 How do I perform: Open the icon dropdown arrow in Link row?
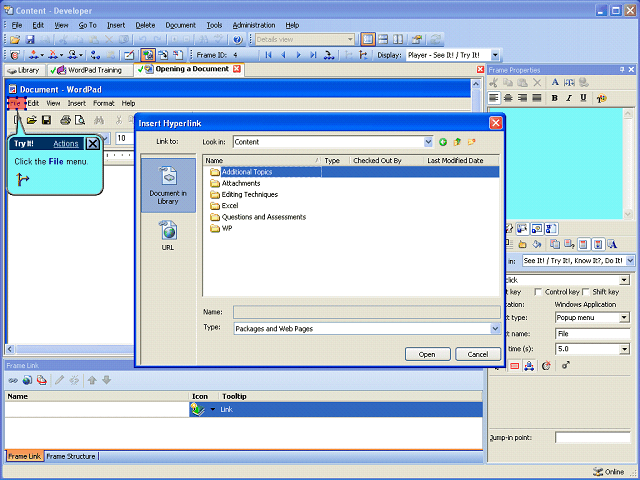(x=213, y=409)
